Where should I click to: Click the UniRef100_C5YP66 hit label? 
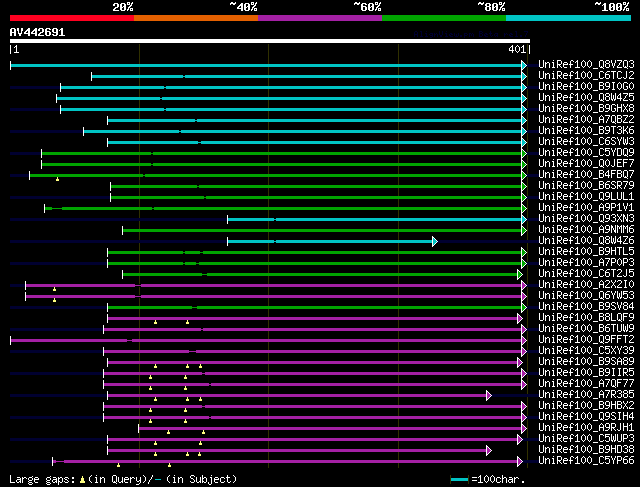(586, 461)
